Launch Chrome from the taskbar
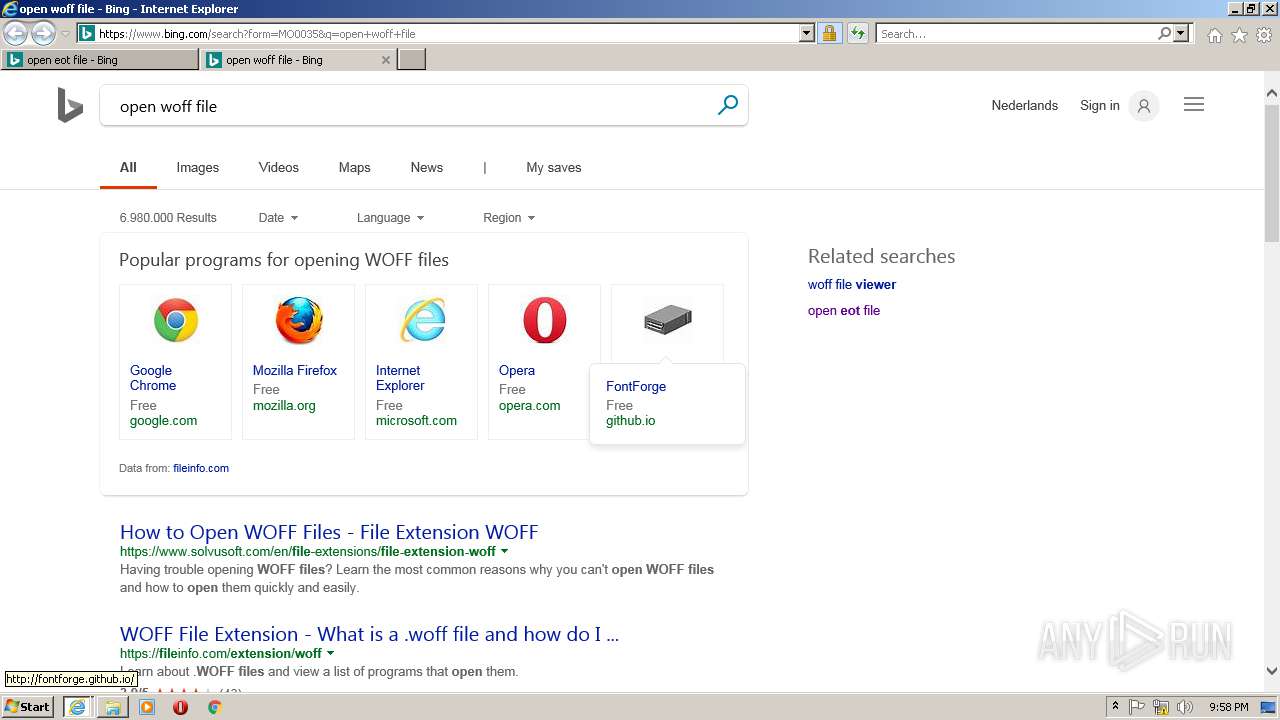Screen dimensions: 1280x720 pos(214,707)
